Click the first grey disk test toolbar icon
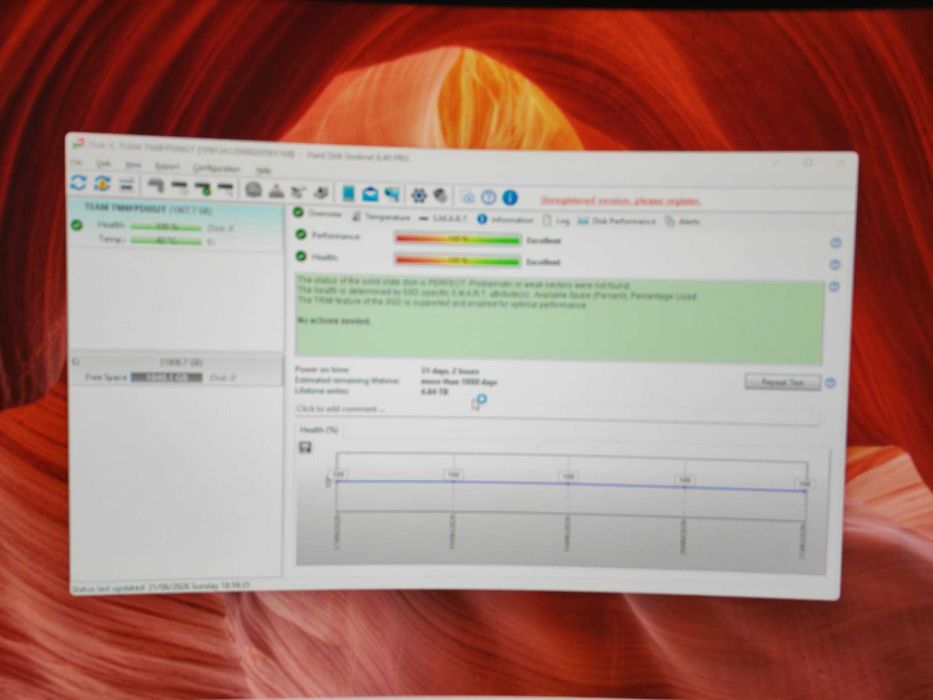 coord(156,186)
